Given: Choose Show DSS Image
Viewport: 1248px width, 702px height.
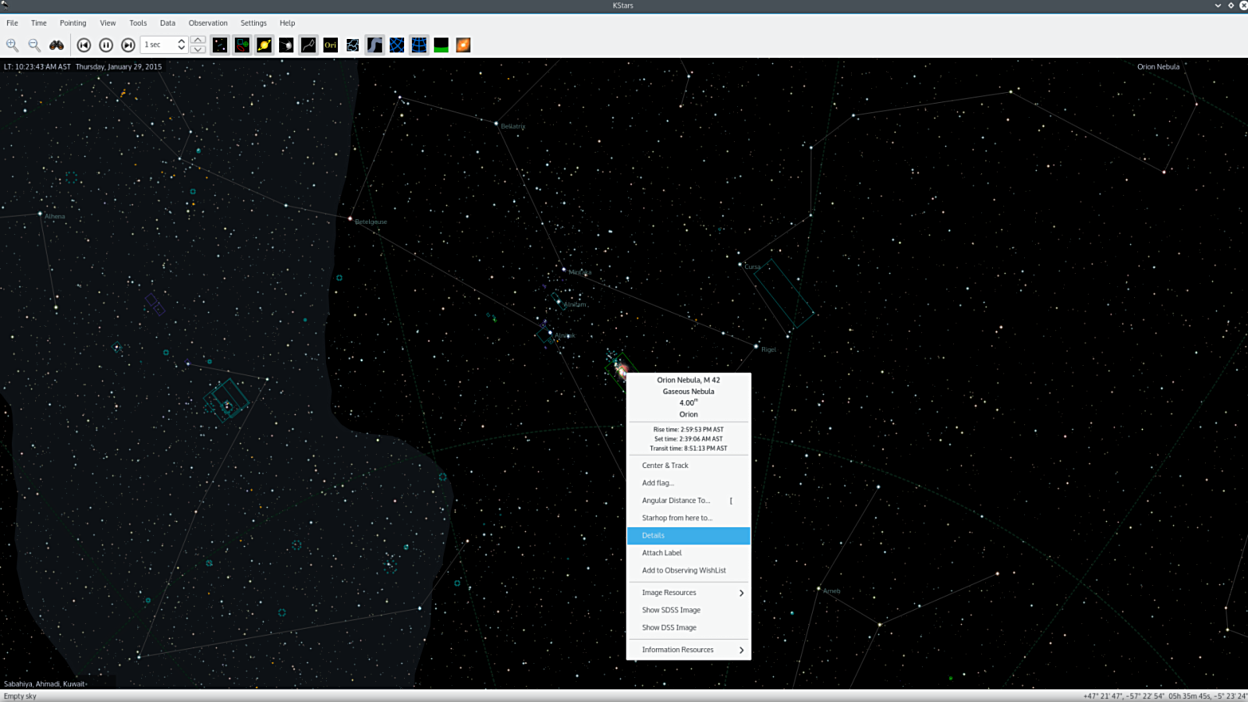Looking at the screenshot, I should (x=669, y=628).
